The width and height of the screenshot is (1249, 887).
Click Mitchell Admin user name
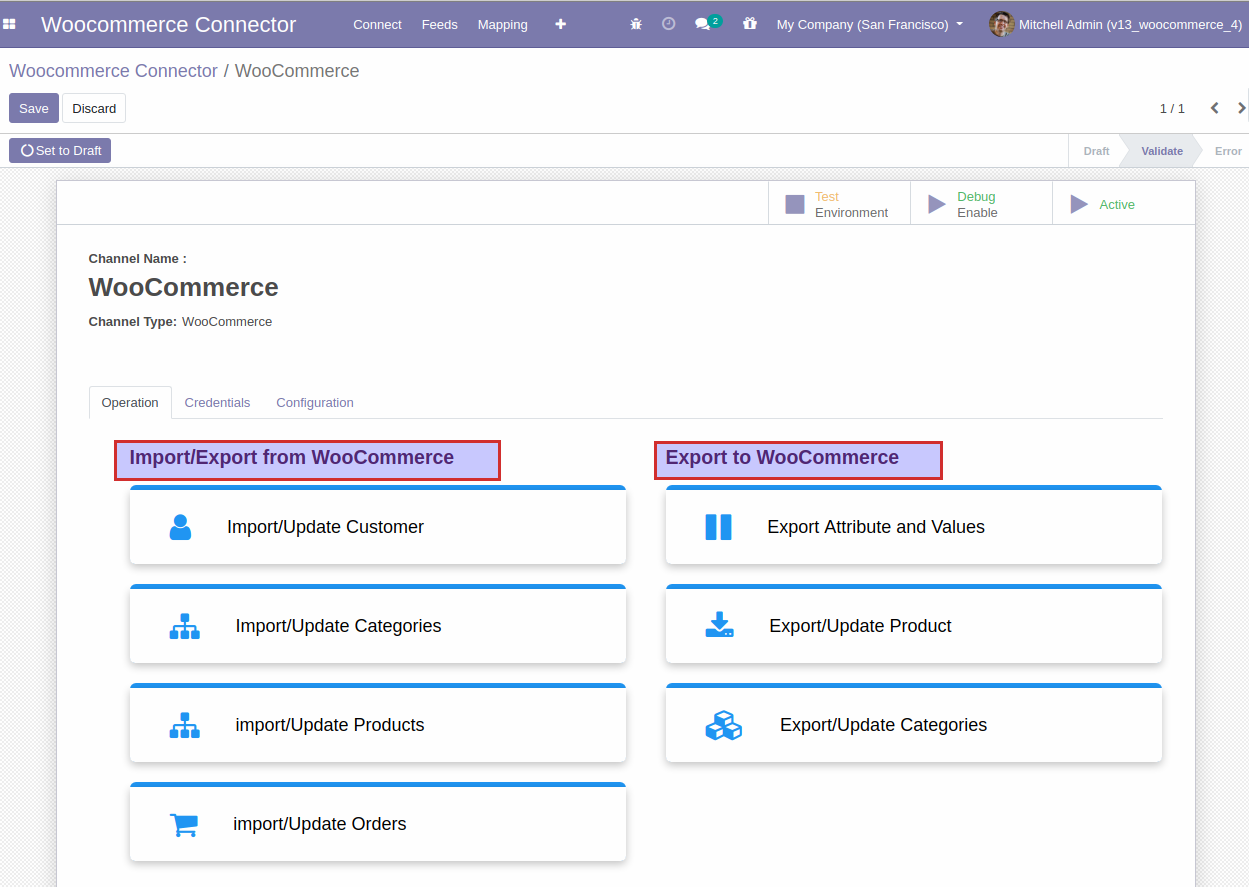[x=1130, y=24]
